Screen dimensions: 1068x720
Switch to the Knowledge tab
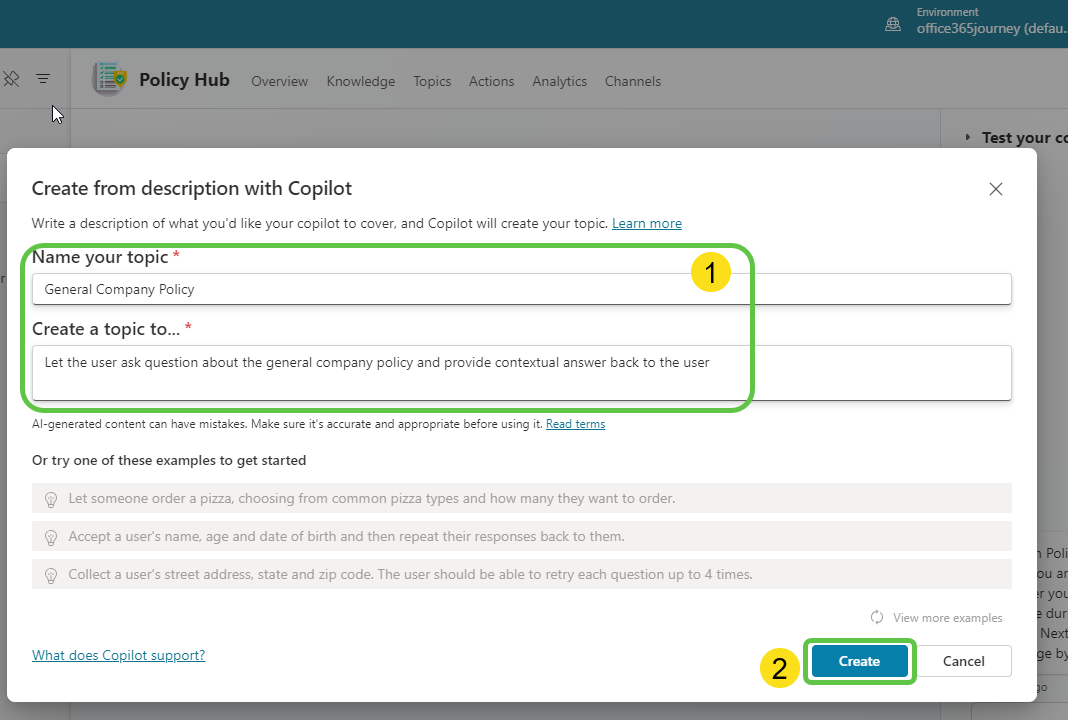click(360, 81)
